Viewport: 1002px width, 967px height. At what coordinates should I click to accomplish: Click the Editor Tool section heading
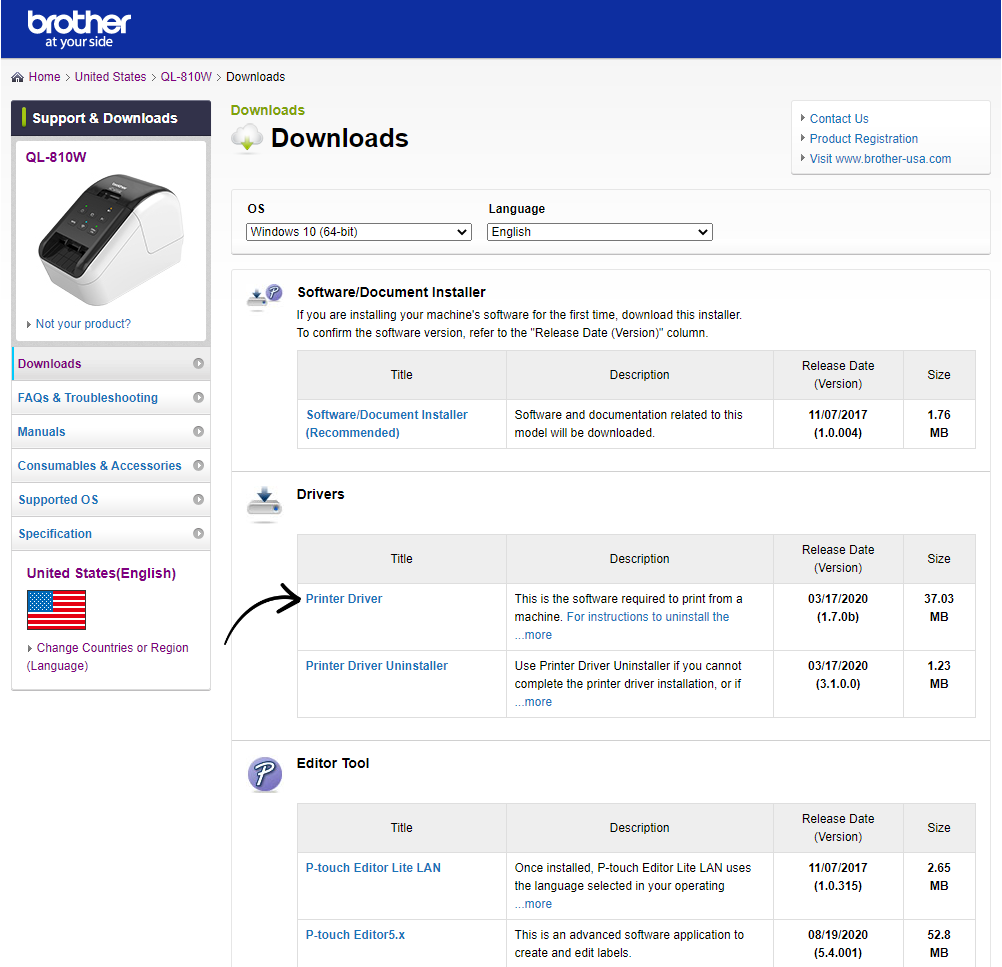point(333,763)
